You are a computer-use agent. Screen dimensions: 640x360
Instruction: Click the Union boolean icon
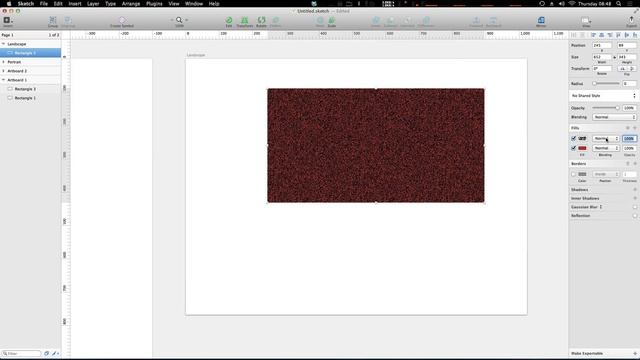pos(376,20)
